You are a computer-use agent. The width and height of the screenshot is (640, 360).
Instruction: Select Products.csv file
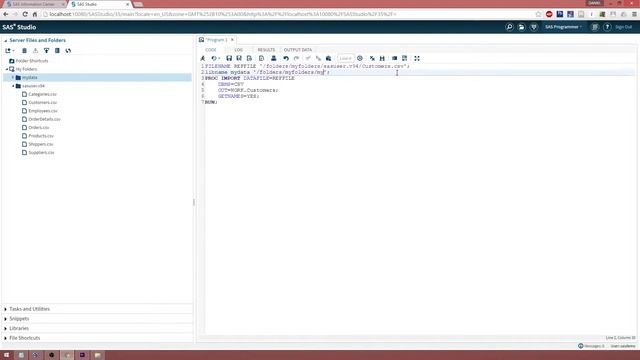click(x=41, y=136)
